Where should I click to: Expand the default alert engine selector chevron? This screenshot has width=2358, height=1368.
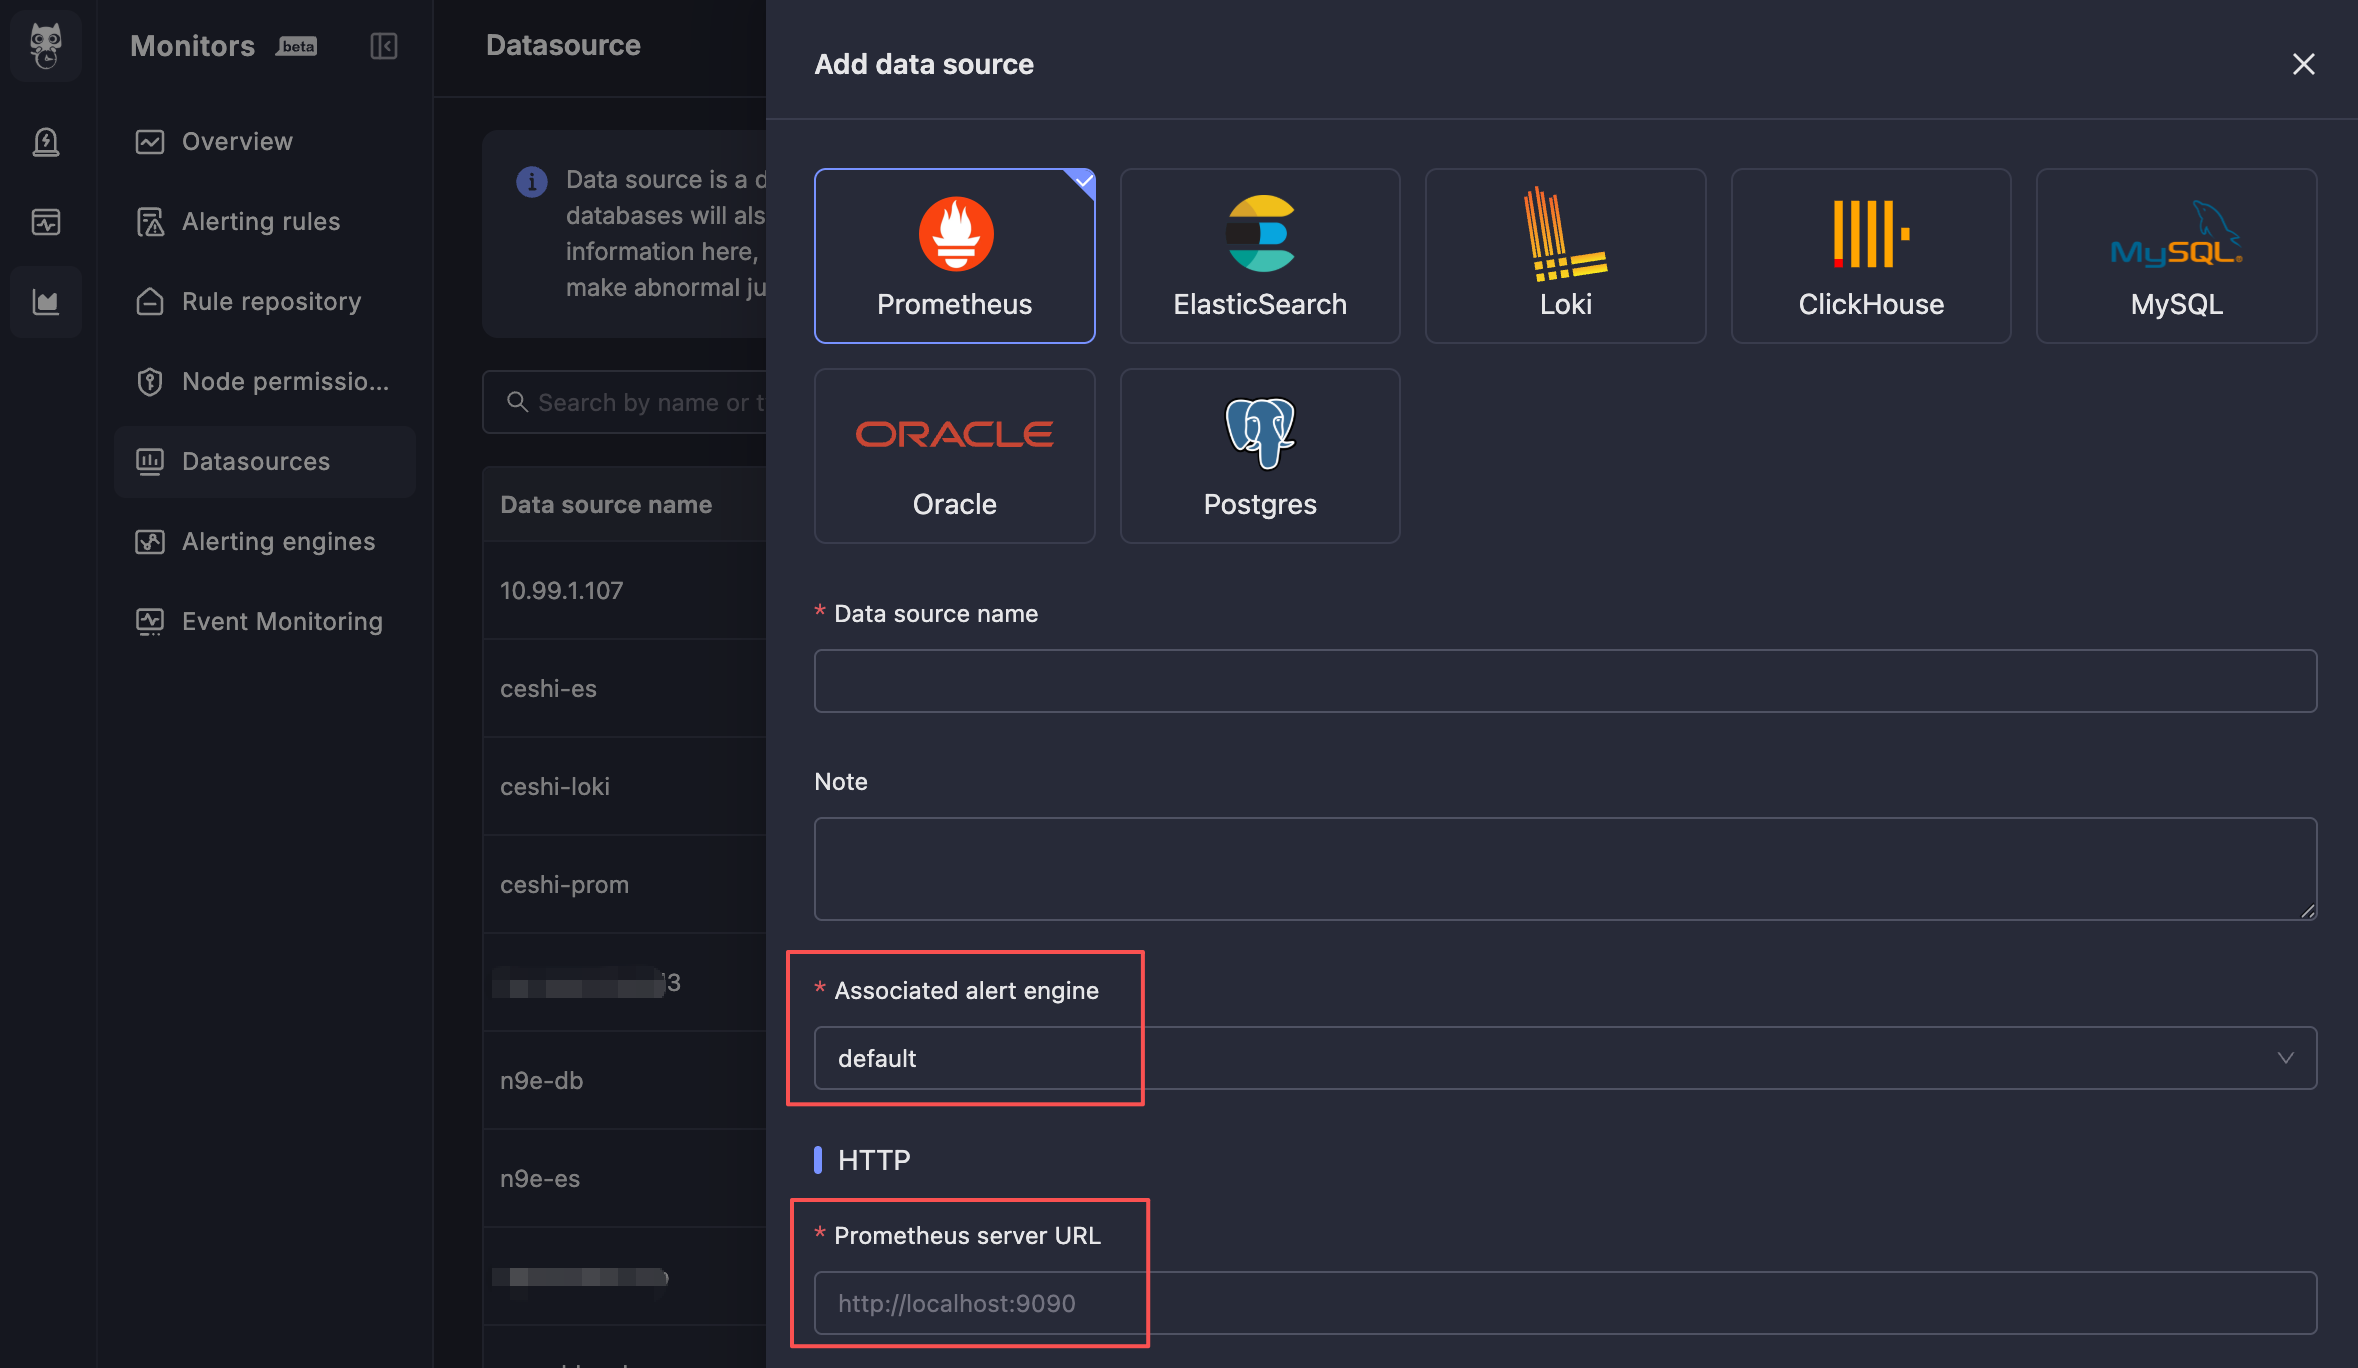pyautogui.click(x=2286, y=1058)
